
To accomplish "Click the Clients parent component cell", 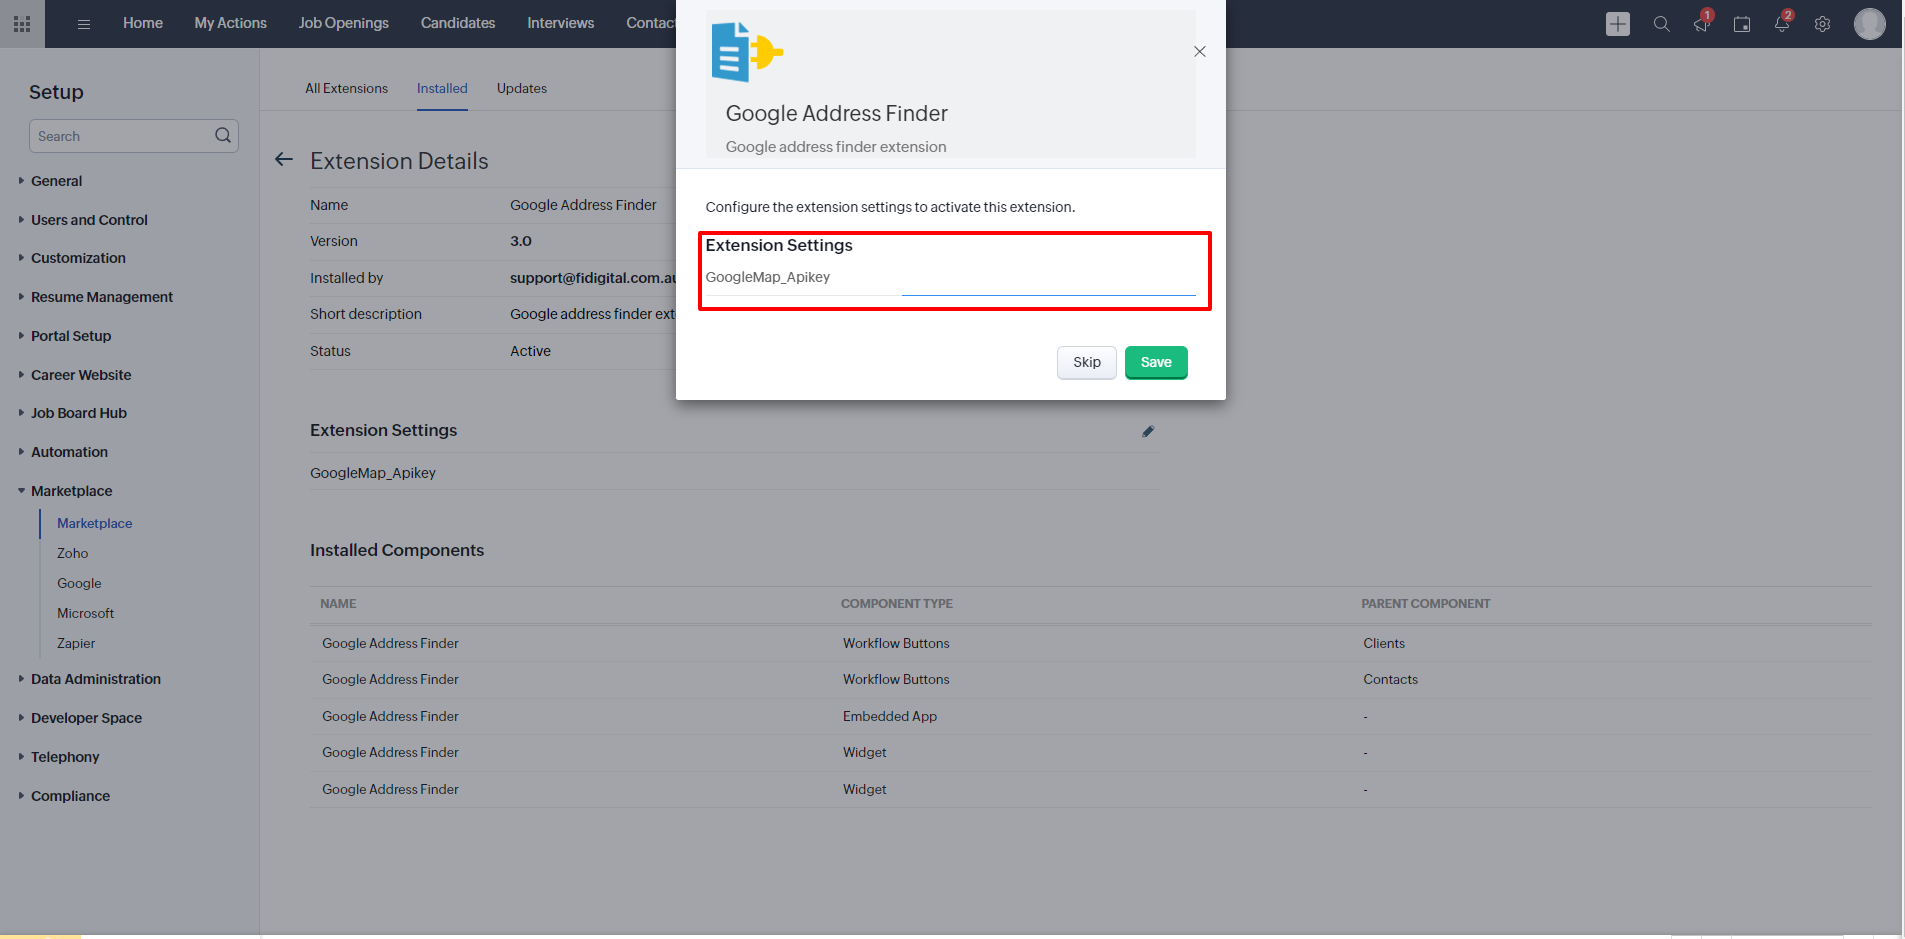I will click(1384, 643).
